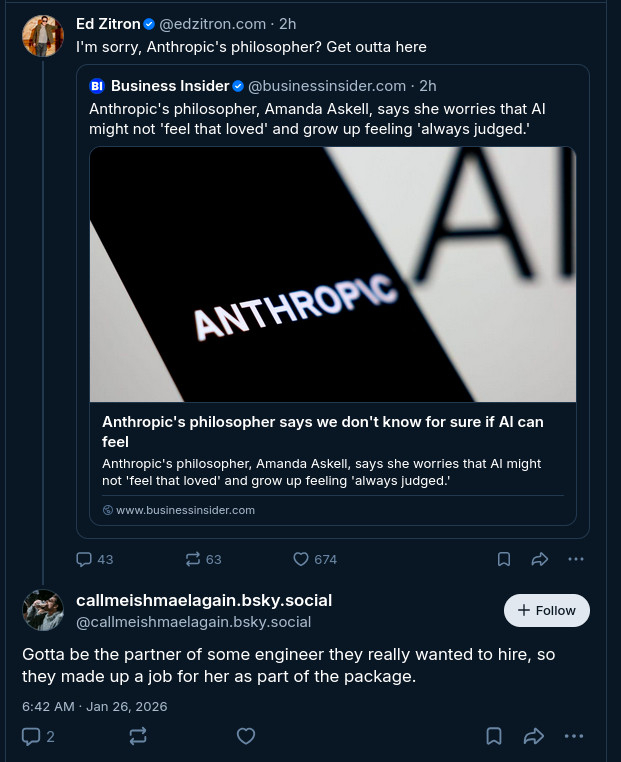Viewport: 621px width, 762px height.
Task: Follow callmeishmaelagain.bsky.social
Action: coord(546,610)
